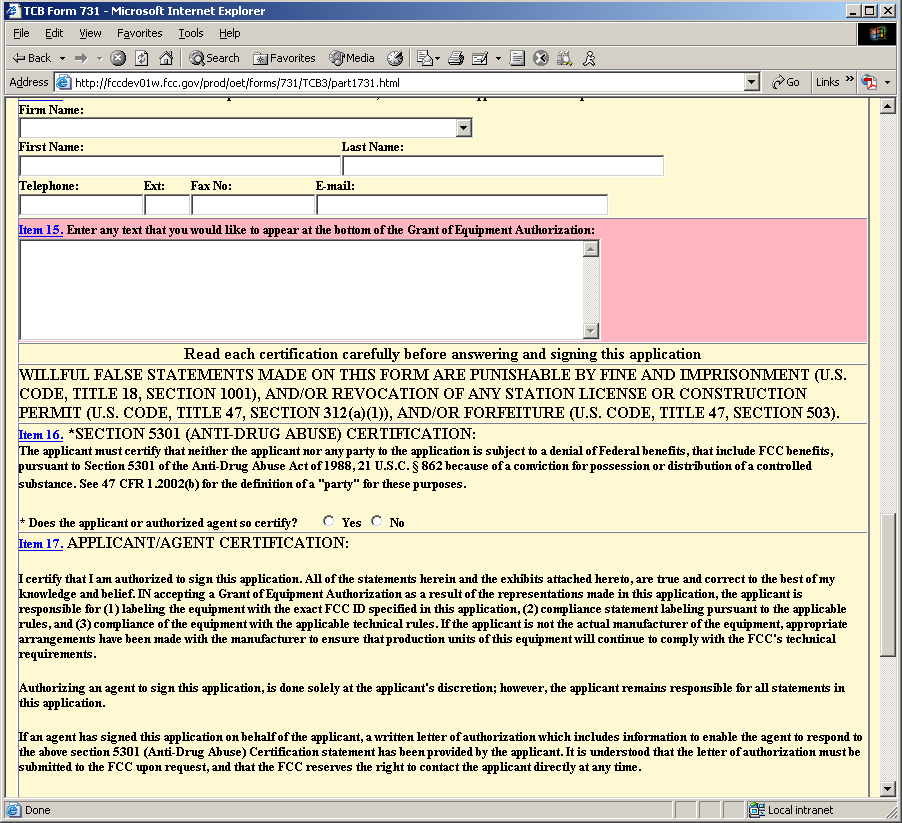Click the page icon in Address bar
The height and width of the screenshot is (823, 902).
63,82
